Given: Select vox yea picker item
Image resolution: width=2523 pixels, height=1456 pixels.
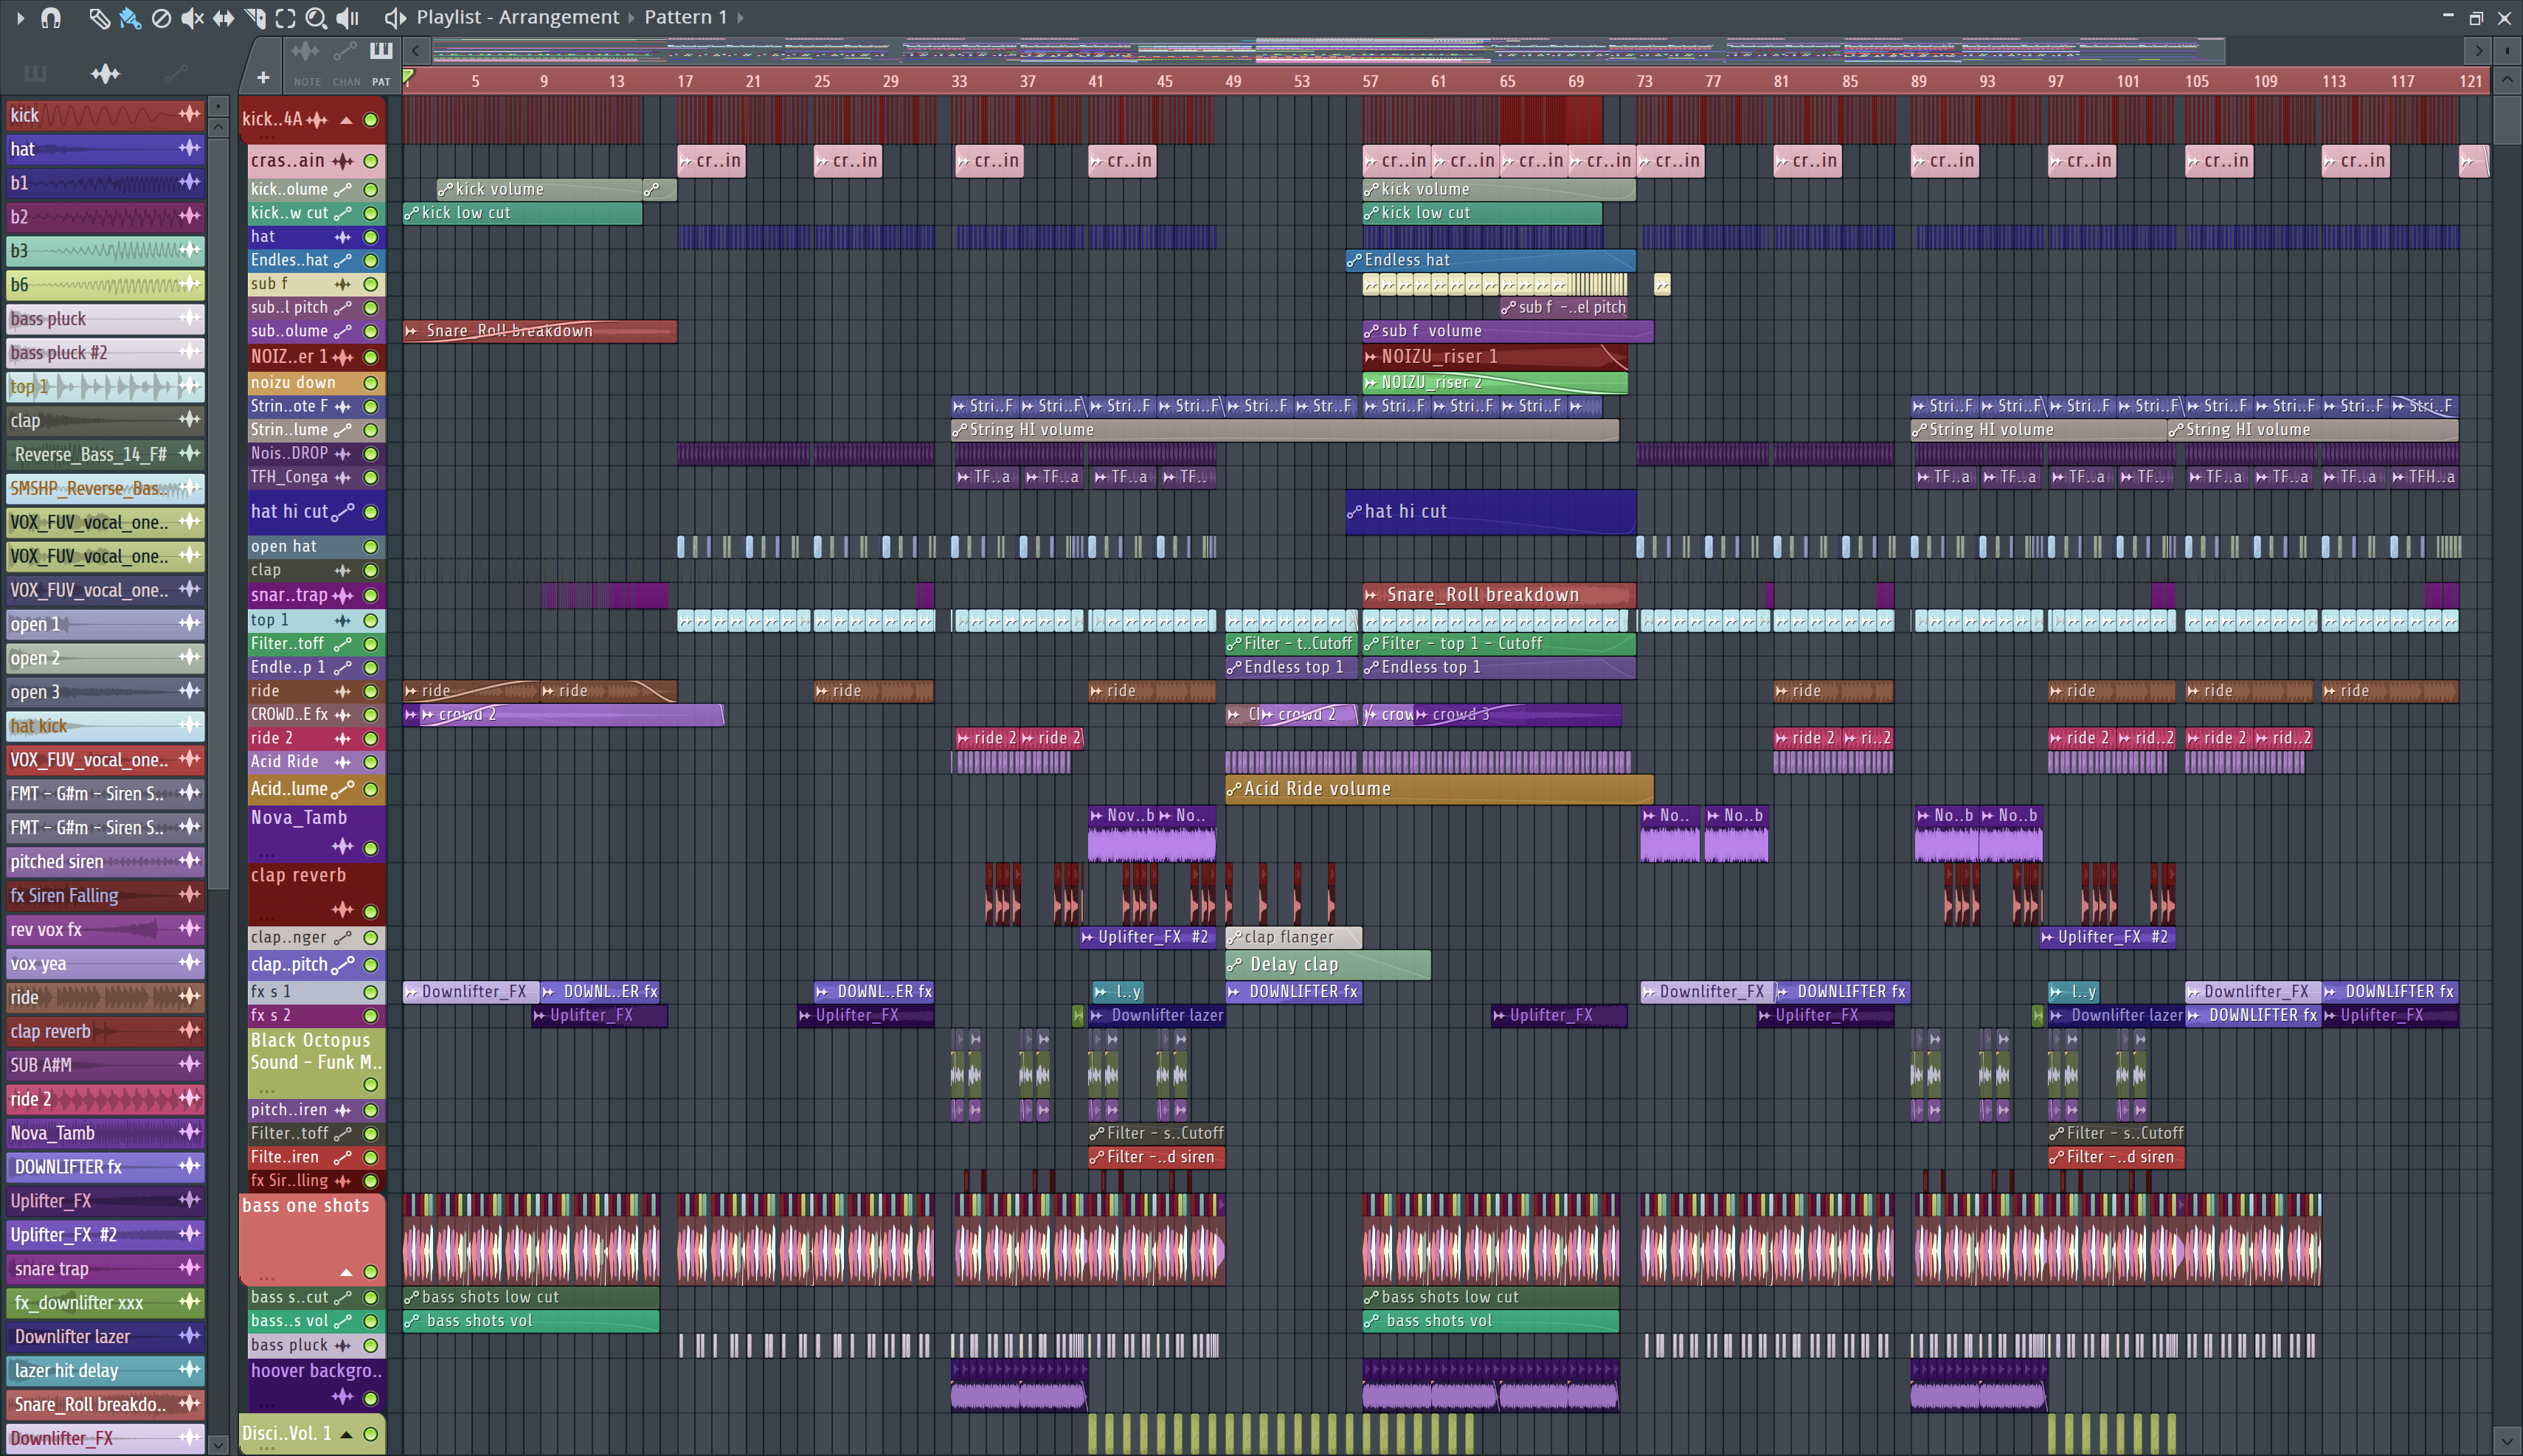Looking at the screenshot, I should pyautogui.click(x=105, y=963).
